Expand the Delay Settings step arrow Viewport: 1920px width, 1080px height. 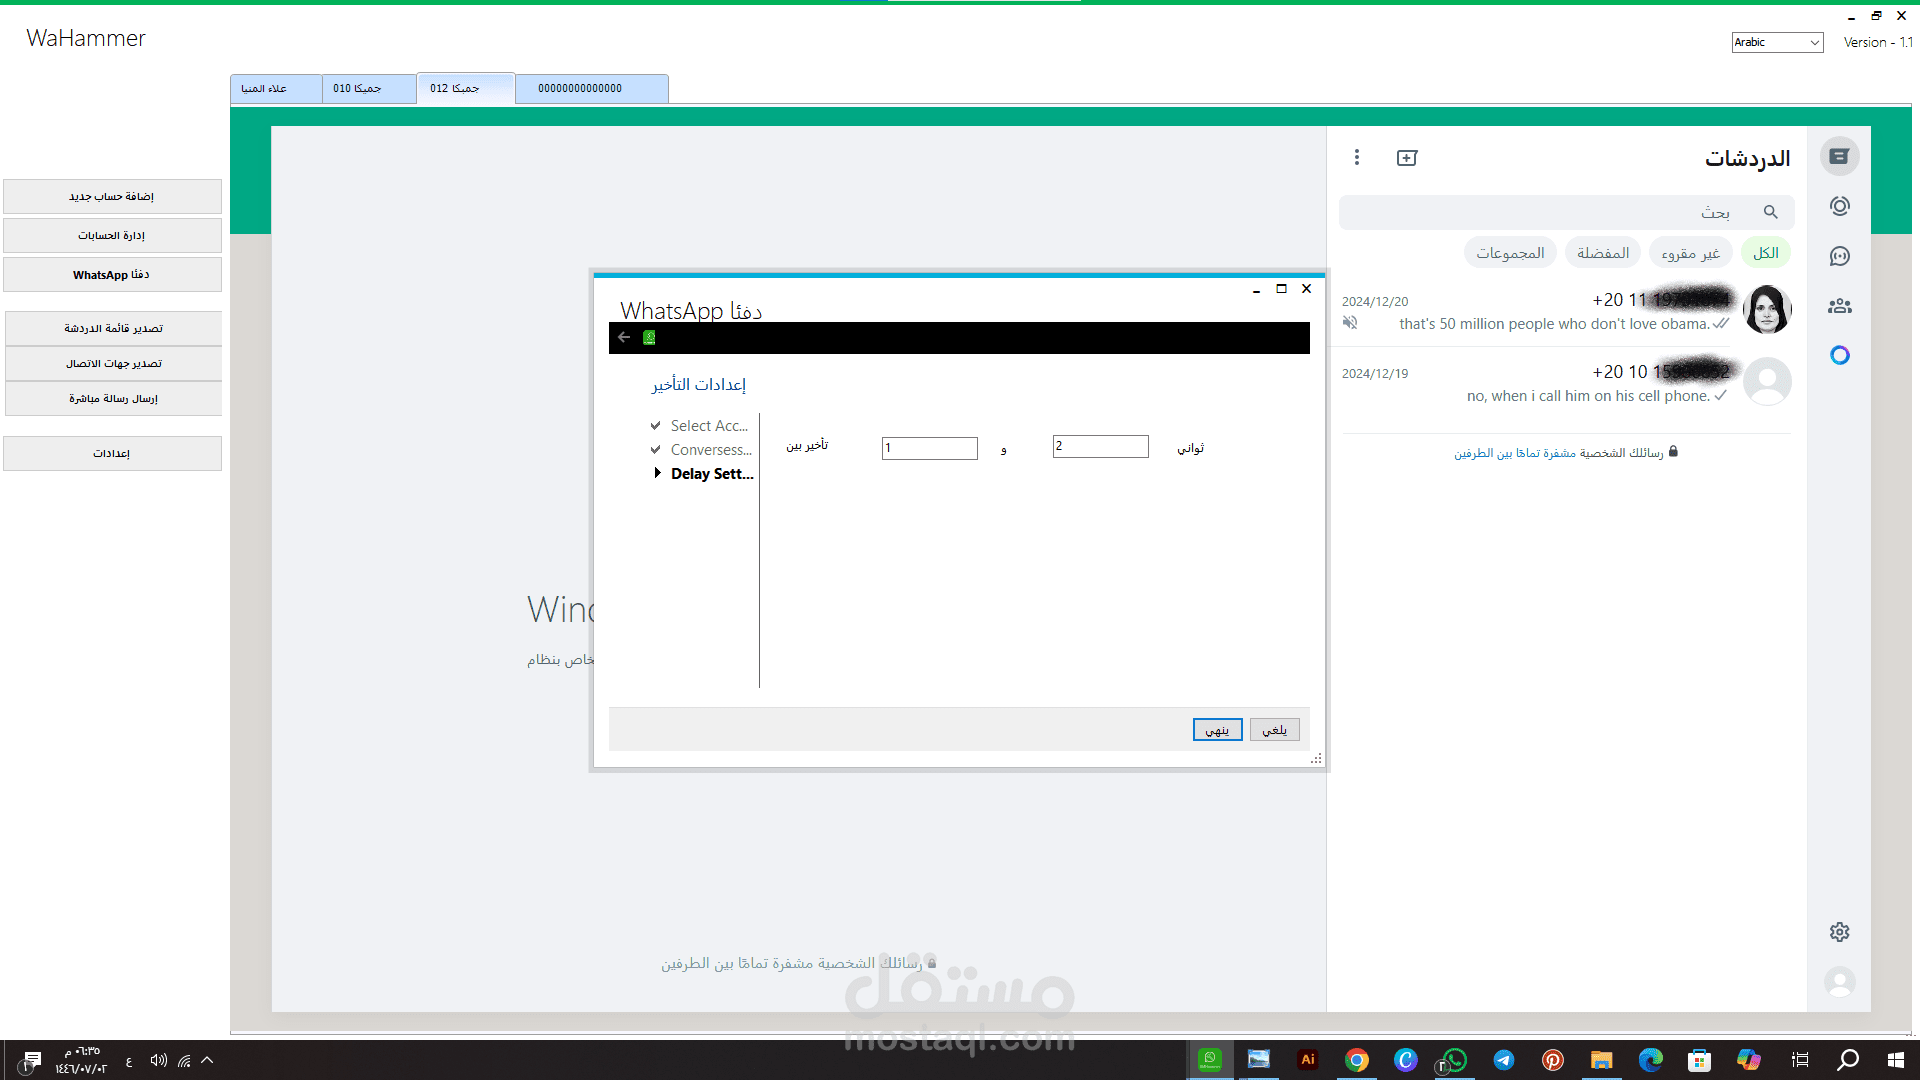coord(657,473)
